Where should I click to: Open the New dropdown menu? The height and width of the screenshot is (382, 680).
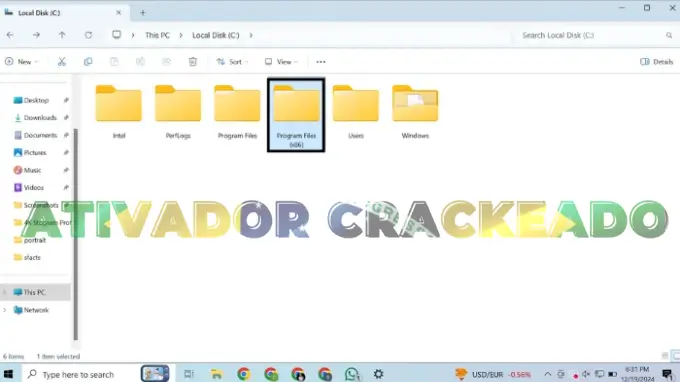(22, 62)
